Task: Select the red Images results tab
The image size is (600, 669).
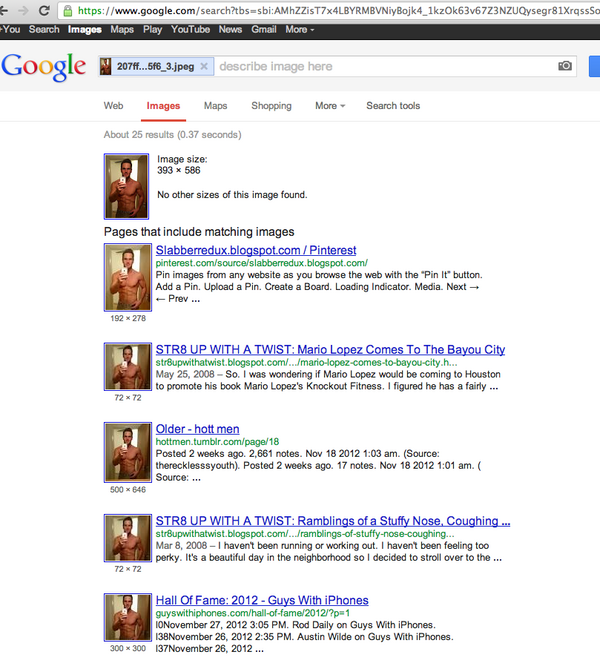Action: click(163, 106)
